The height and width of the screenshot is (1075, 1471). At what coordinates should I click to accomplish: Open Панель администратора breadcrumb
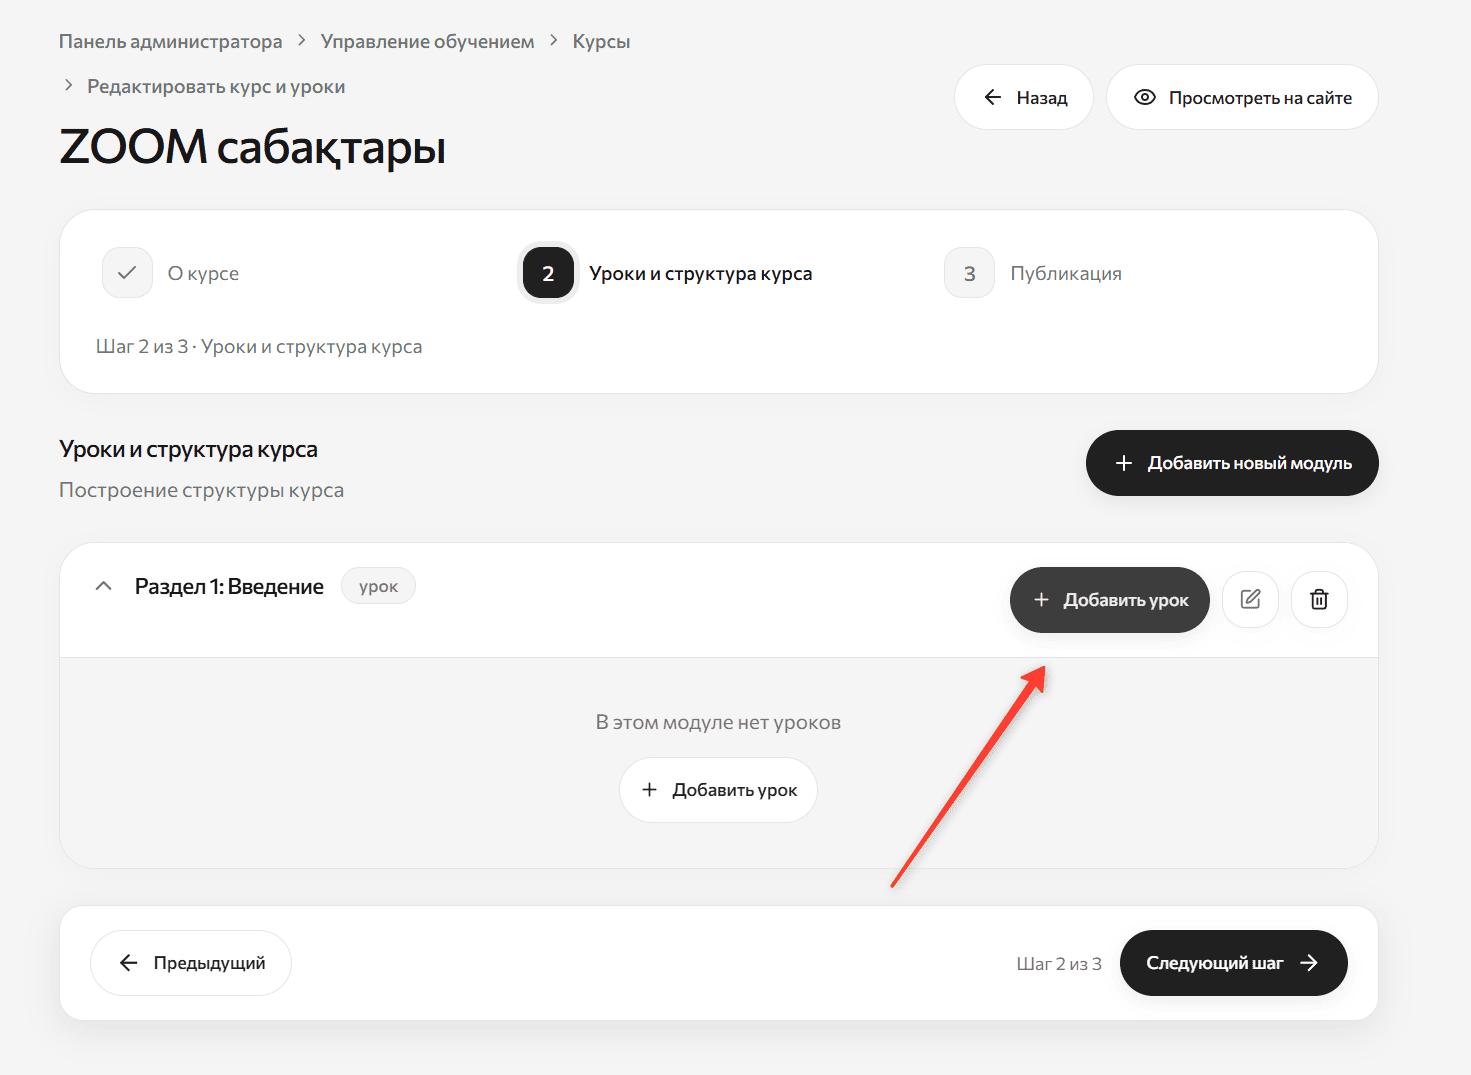point(170,41)
